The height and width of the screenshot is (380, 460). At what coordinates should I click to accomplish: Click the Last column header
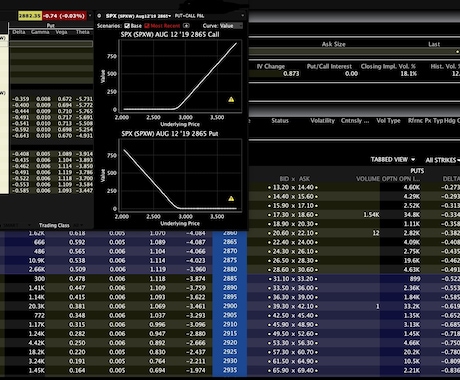point(434,44)
